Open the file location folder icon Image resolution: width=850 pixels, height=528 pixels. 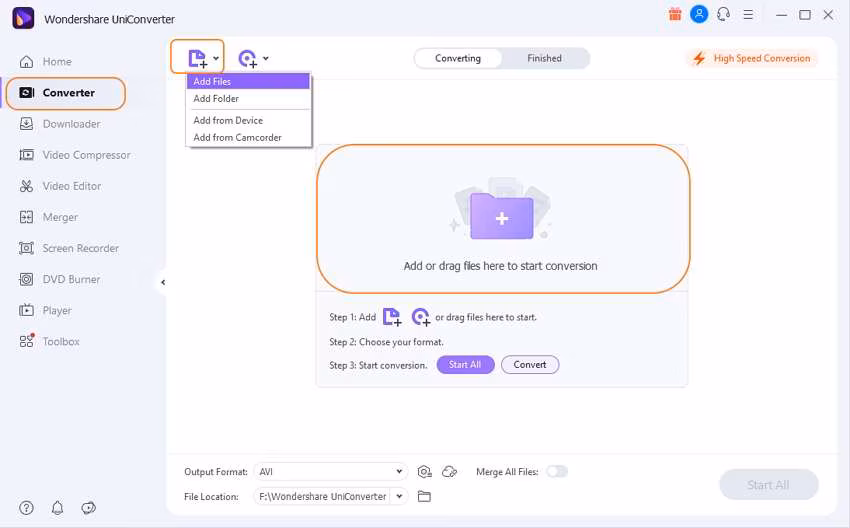point(424,497)
